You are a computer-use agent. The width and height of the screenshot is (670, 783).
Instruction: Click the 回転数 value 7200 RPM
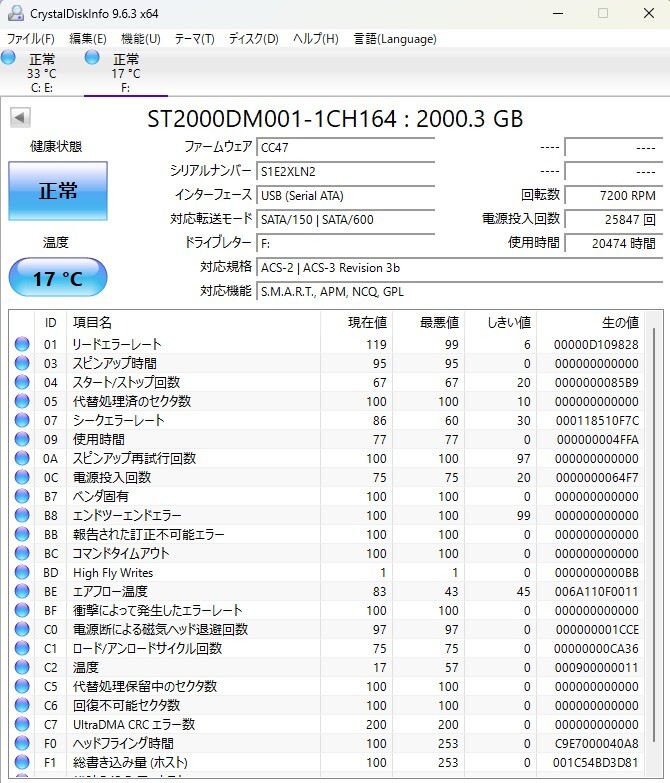pos(614,195)
